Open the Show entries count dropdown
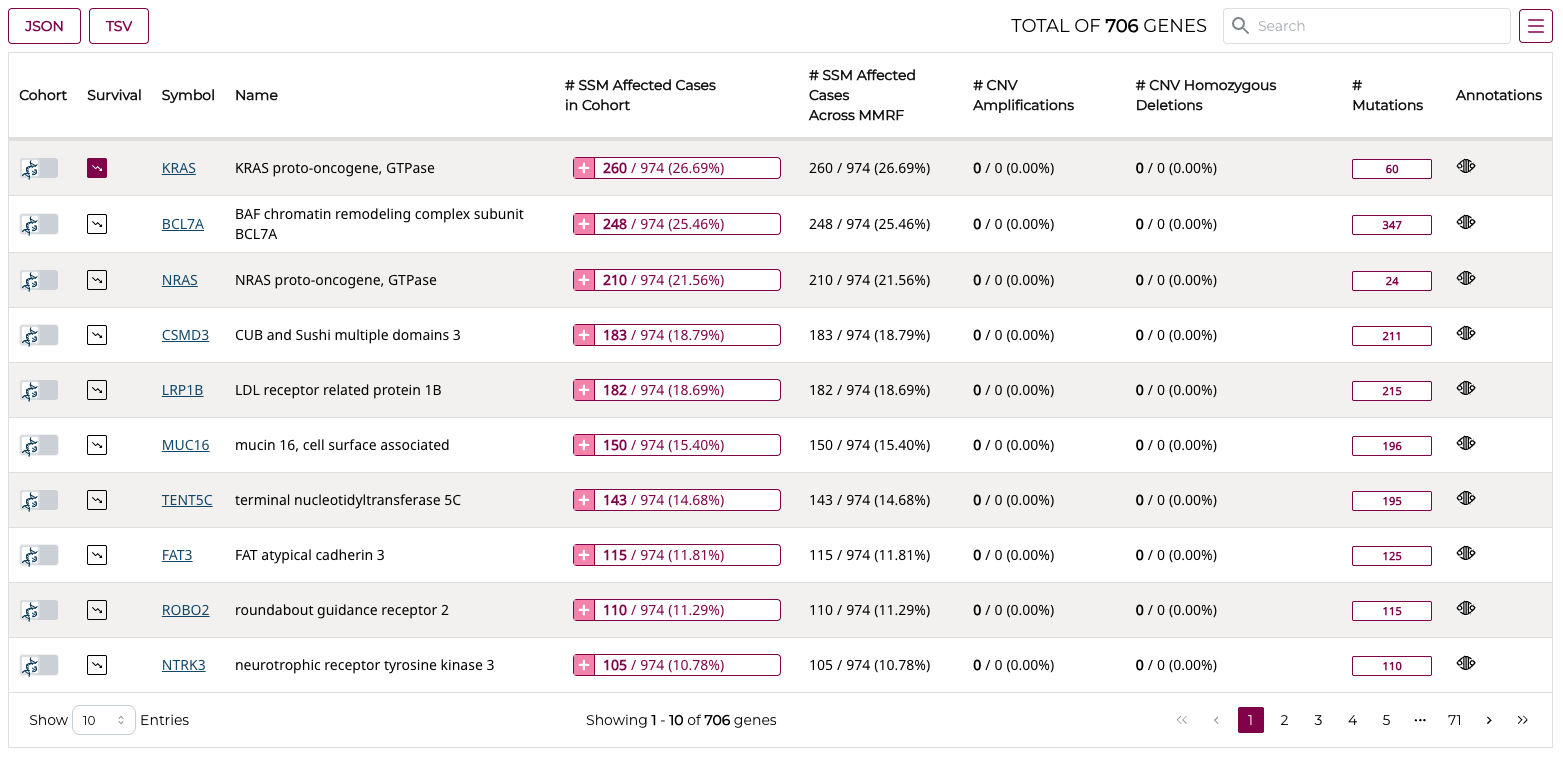This screenshot has width=1563, height=757. click(103, 720)
